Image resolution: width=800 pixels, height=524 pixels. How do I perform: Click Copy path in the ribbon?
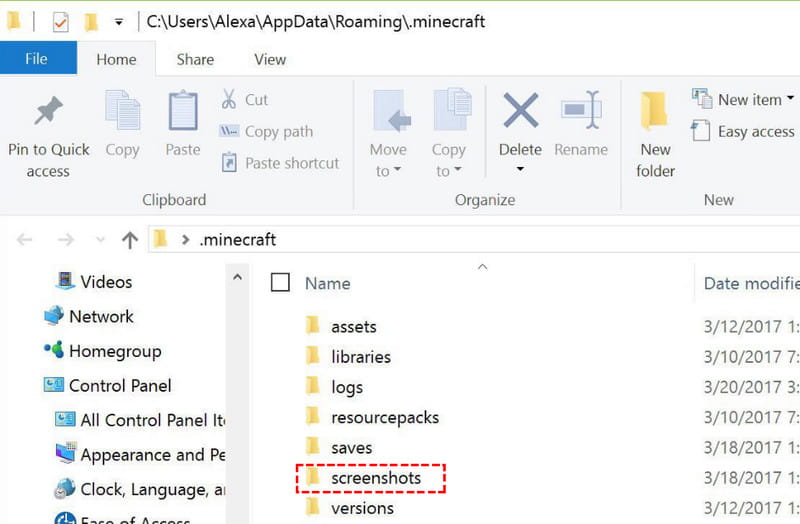tap(266, 131)
